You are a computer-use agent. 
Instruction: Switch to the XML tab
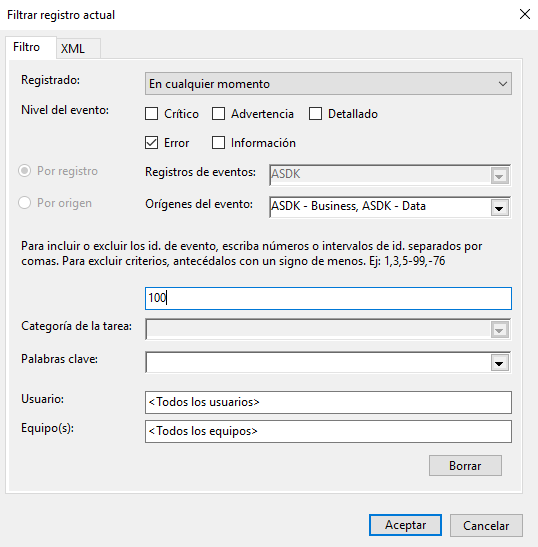[79, 48]
